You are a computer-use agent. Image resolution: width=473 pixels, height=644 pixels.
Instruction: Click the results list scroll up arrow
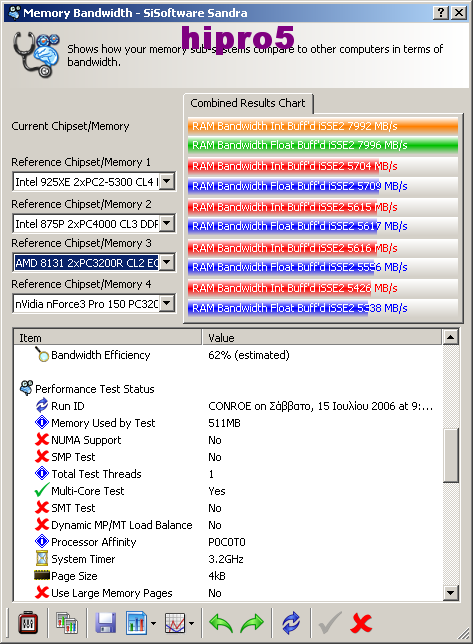click(x=451, y=337)
